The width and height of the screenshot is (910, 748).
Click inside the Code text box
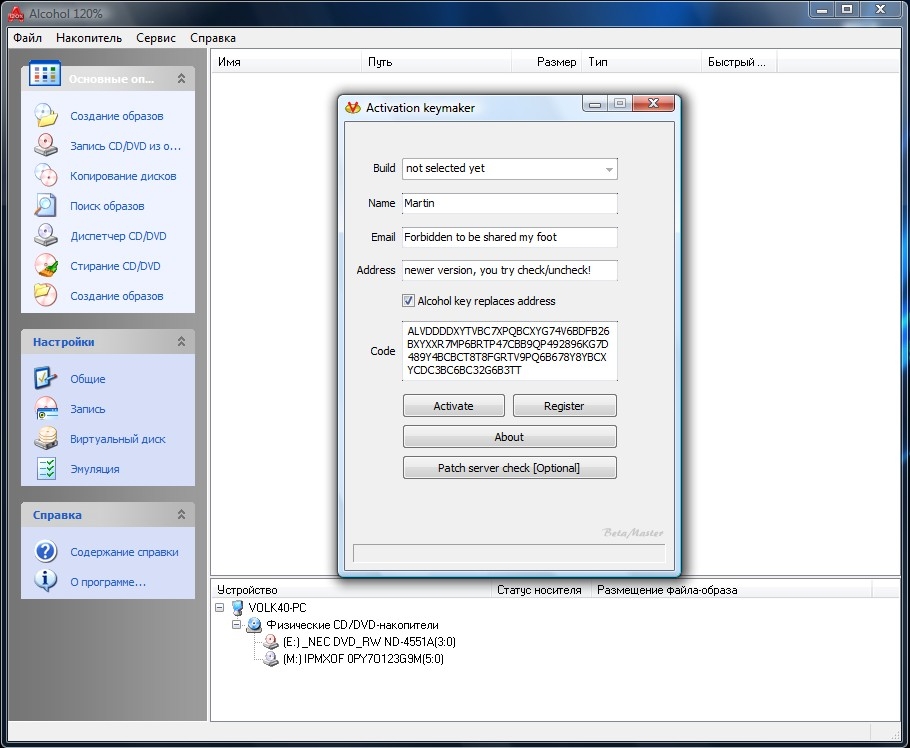click(510, 350)
